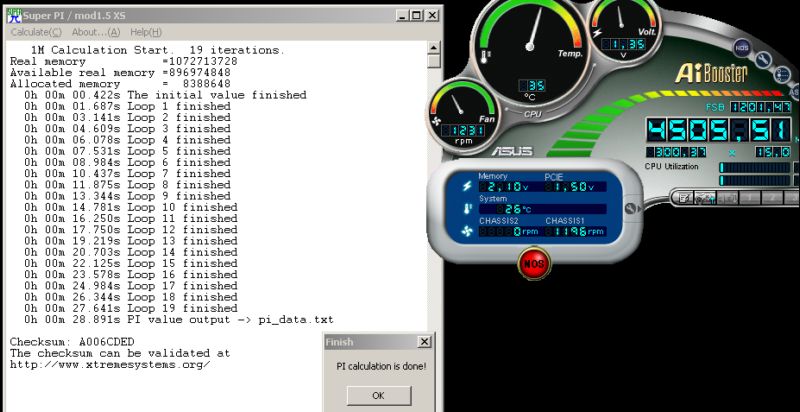Open the Calculate menu in Super PI
The width and height of the screenshot is (800, 412).
click(x=36, y=32)
